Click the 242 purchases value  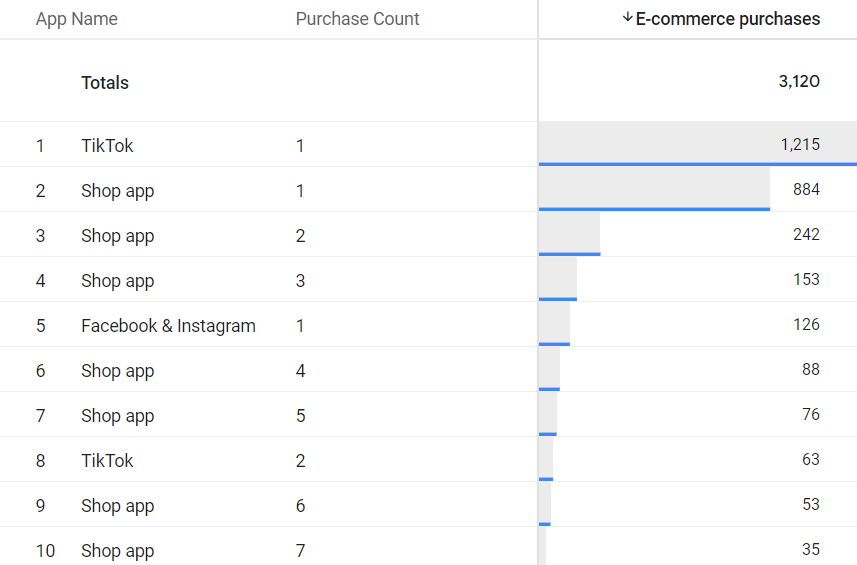[x=806, y=234]
